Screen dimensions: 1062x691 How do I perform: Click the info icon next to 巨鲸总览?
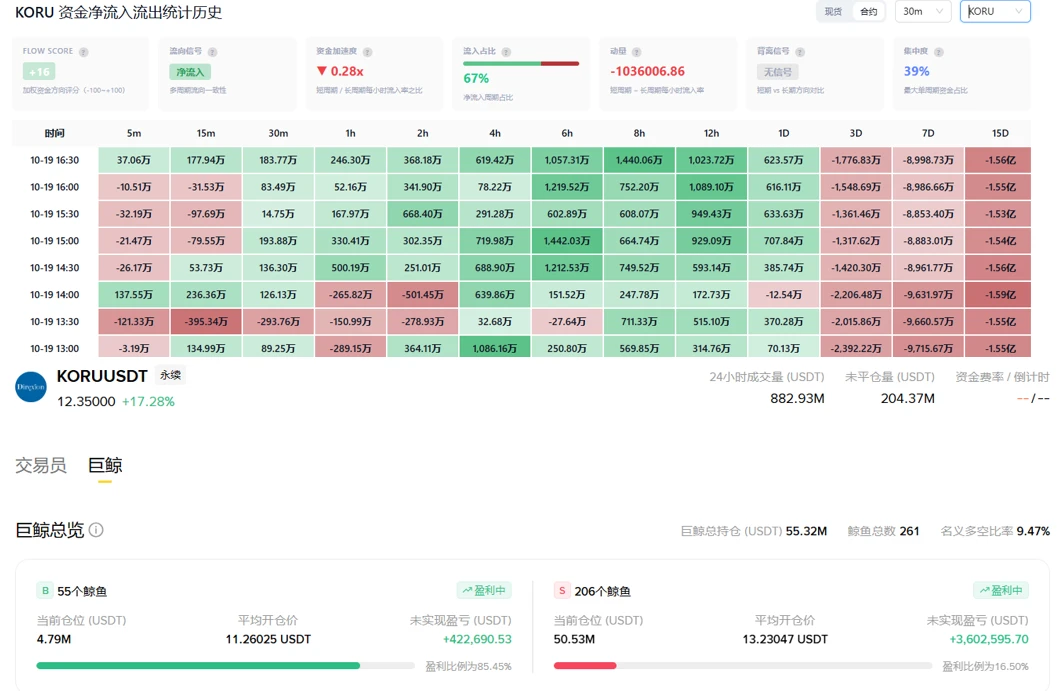pyautogui.click(x=96, y=530)
